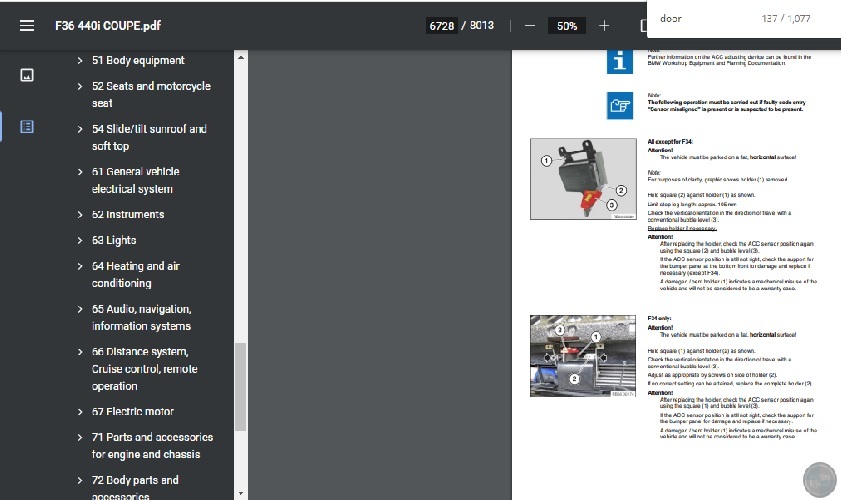Go to '62 Instruments' section
The image size is (841, 500).
pos(128,215)
